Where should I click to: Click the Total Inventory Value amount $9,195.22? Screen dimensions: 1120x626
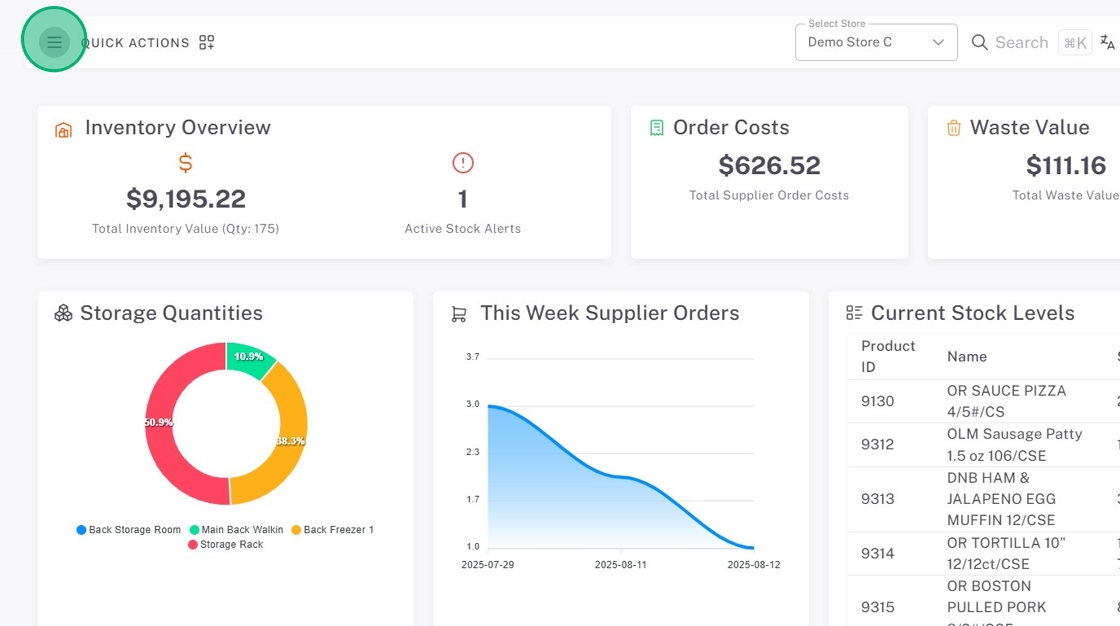[x=186, y=199]
